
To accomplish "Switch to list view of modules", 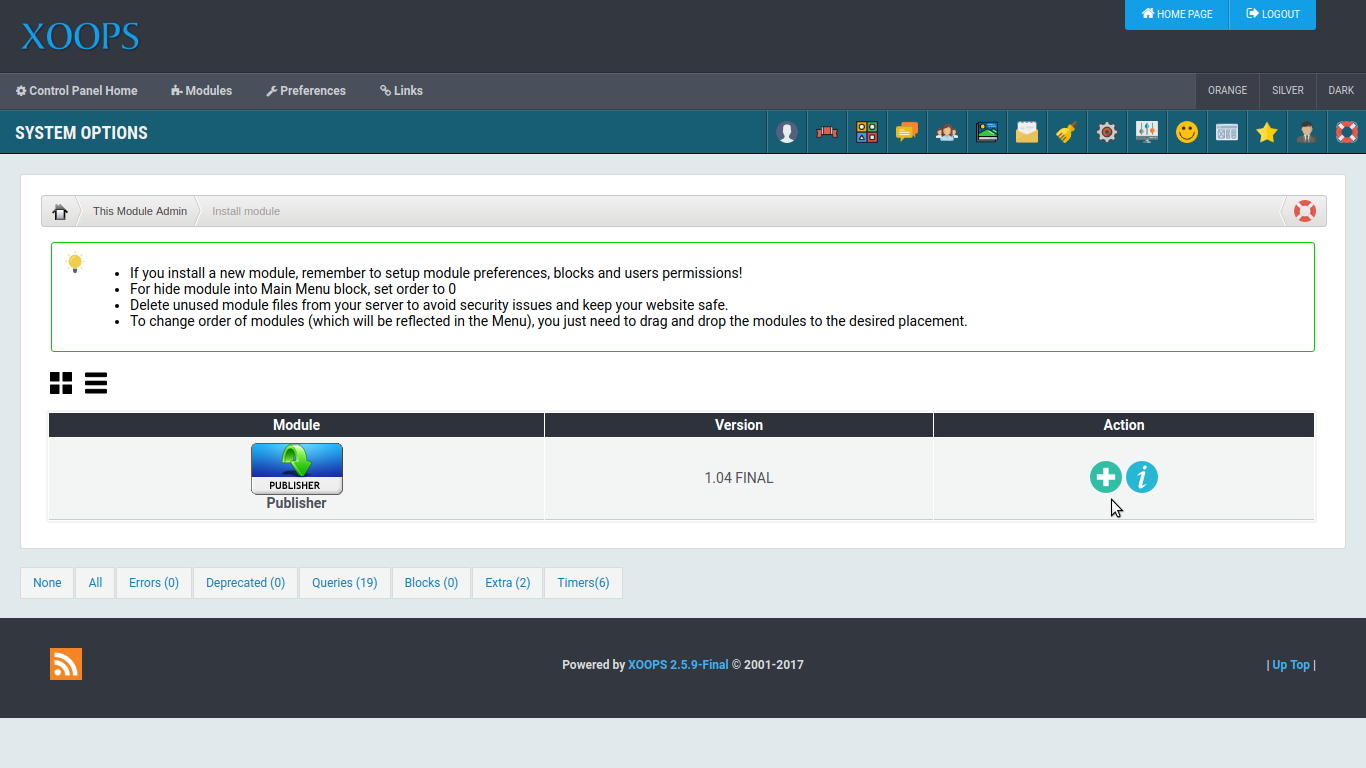I will (96, 383).
